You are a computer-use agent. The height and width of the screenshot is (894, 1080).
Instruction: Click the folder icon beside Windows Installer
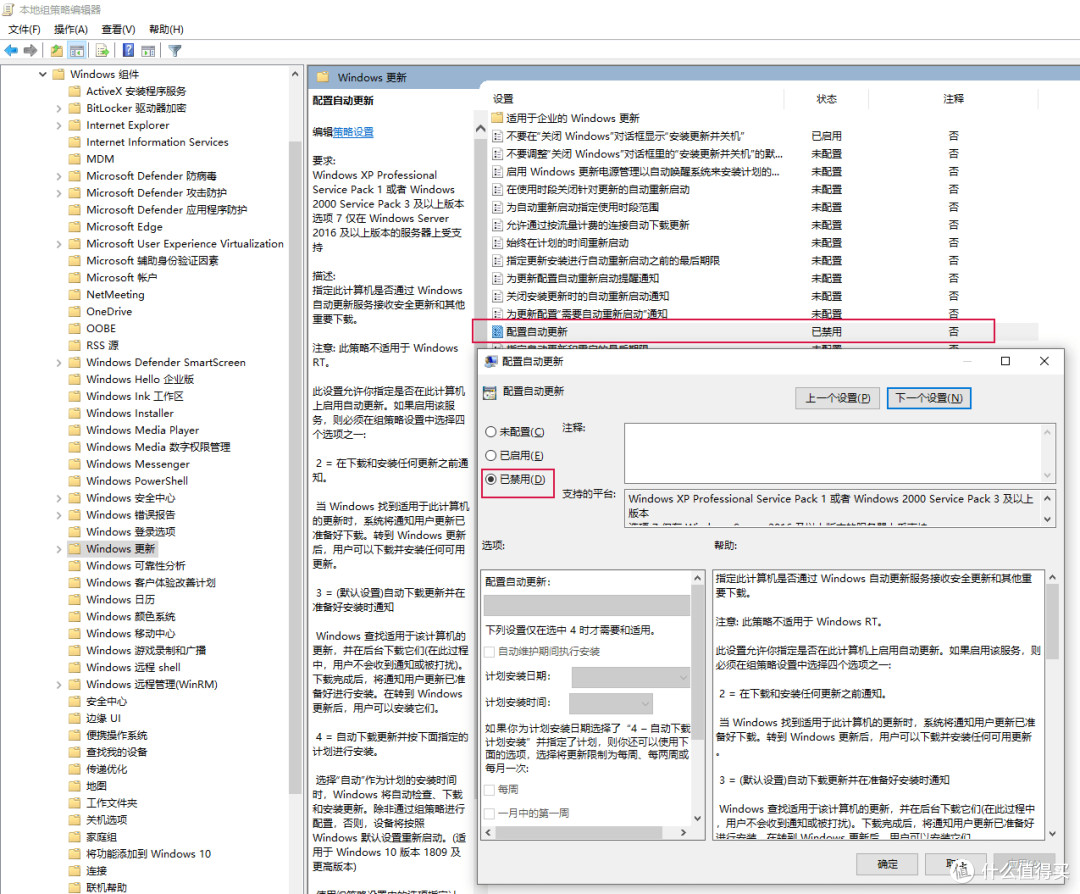click(x=75, y=413)
